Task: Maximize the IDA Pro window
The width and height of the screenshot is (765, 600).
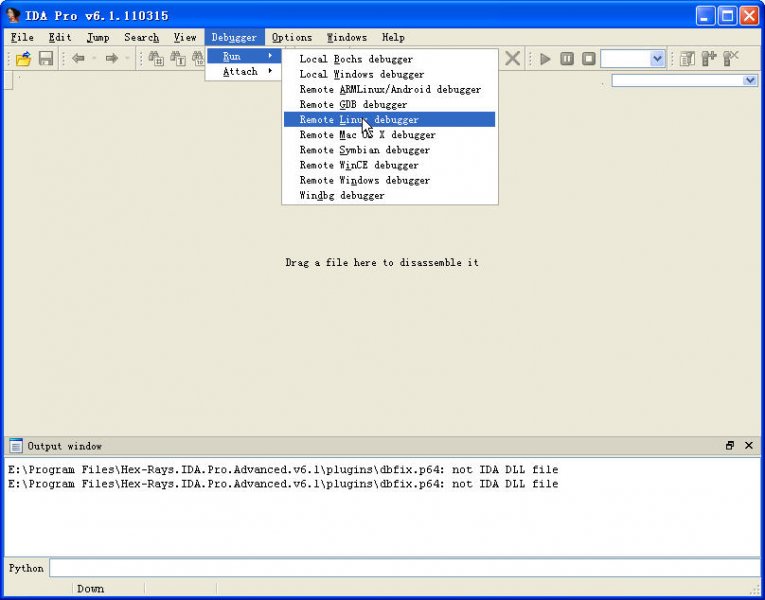Action: [x=727, y=16]
